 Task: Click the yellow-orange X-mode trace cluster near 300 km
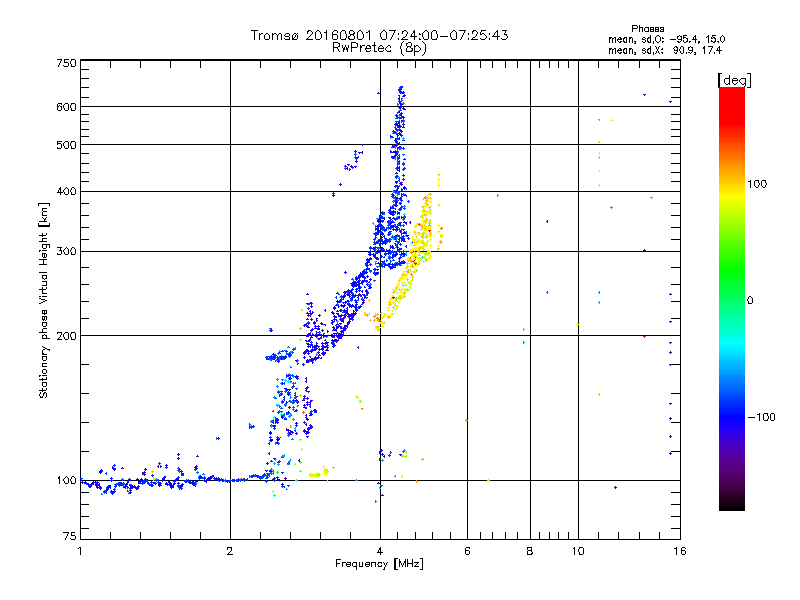[422, 240]
